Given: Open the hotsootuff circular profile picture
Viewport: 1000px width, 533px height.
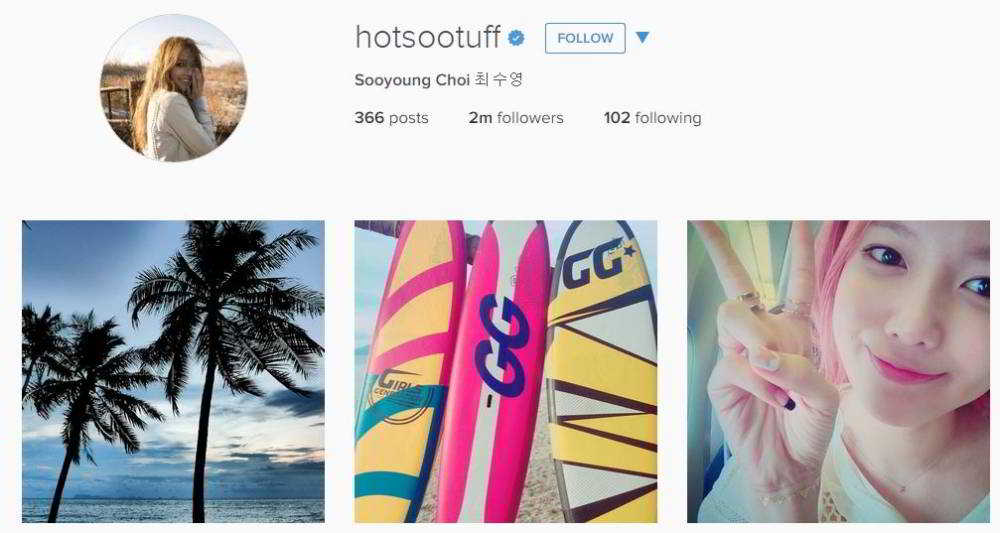Looking at the screenshot, I should click(173, 88).
